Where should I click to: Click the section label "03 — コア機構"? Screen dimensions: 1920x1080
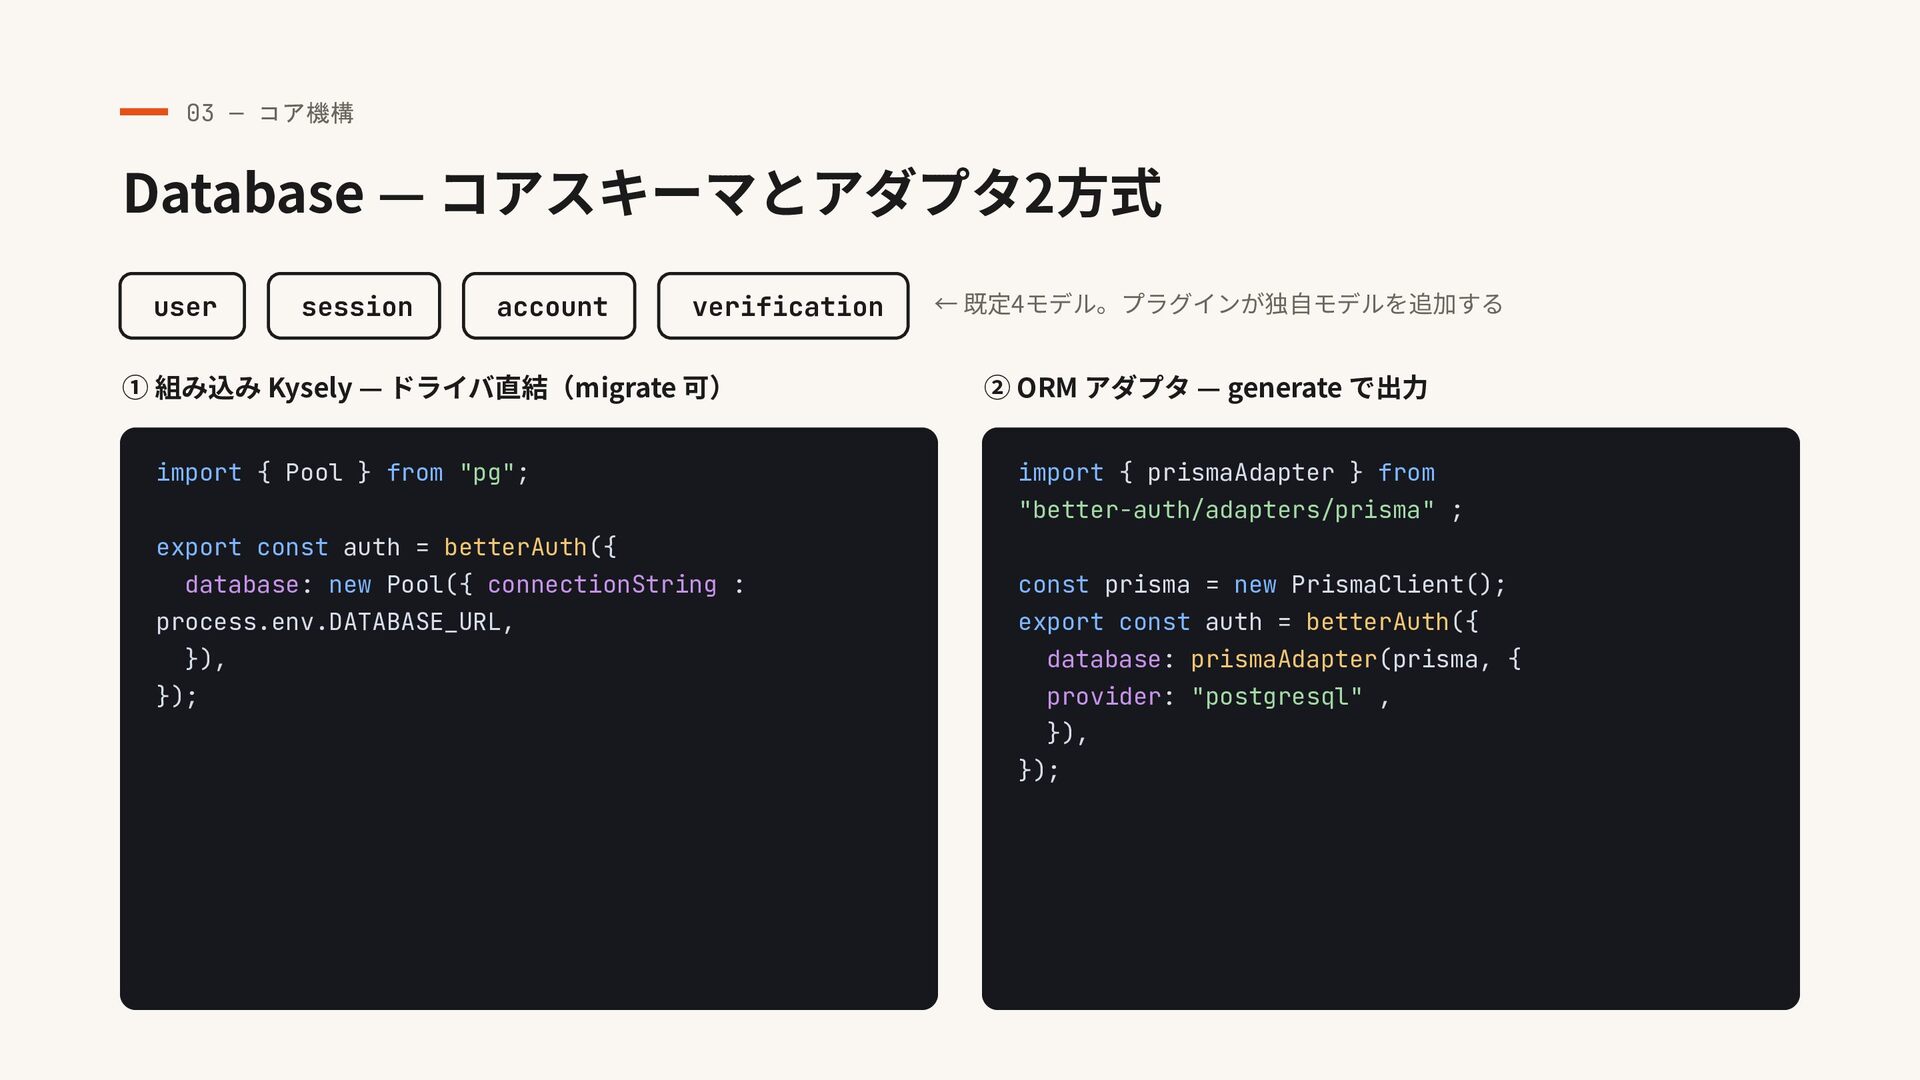270,113
